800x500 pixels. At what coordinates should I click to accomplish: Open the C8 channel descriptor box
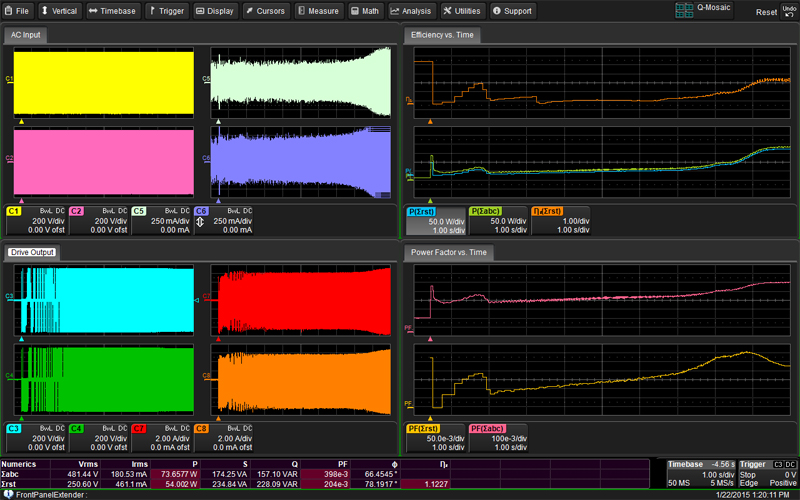(x=223, y=438)
